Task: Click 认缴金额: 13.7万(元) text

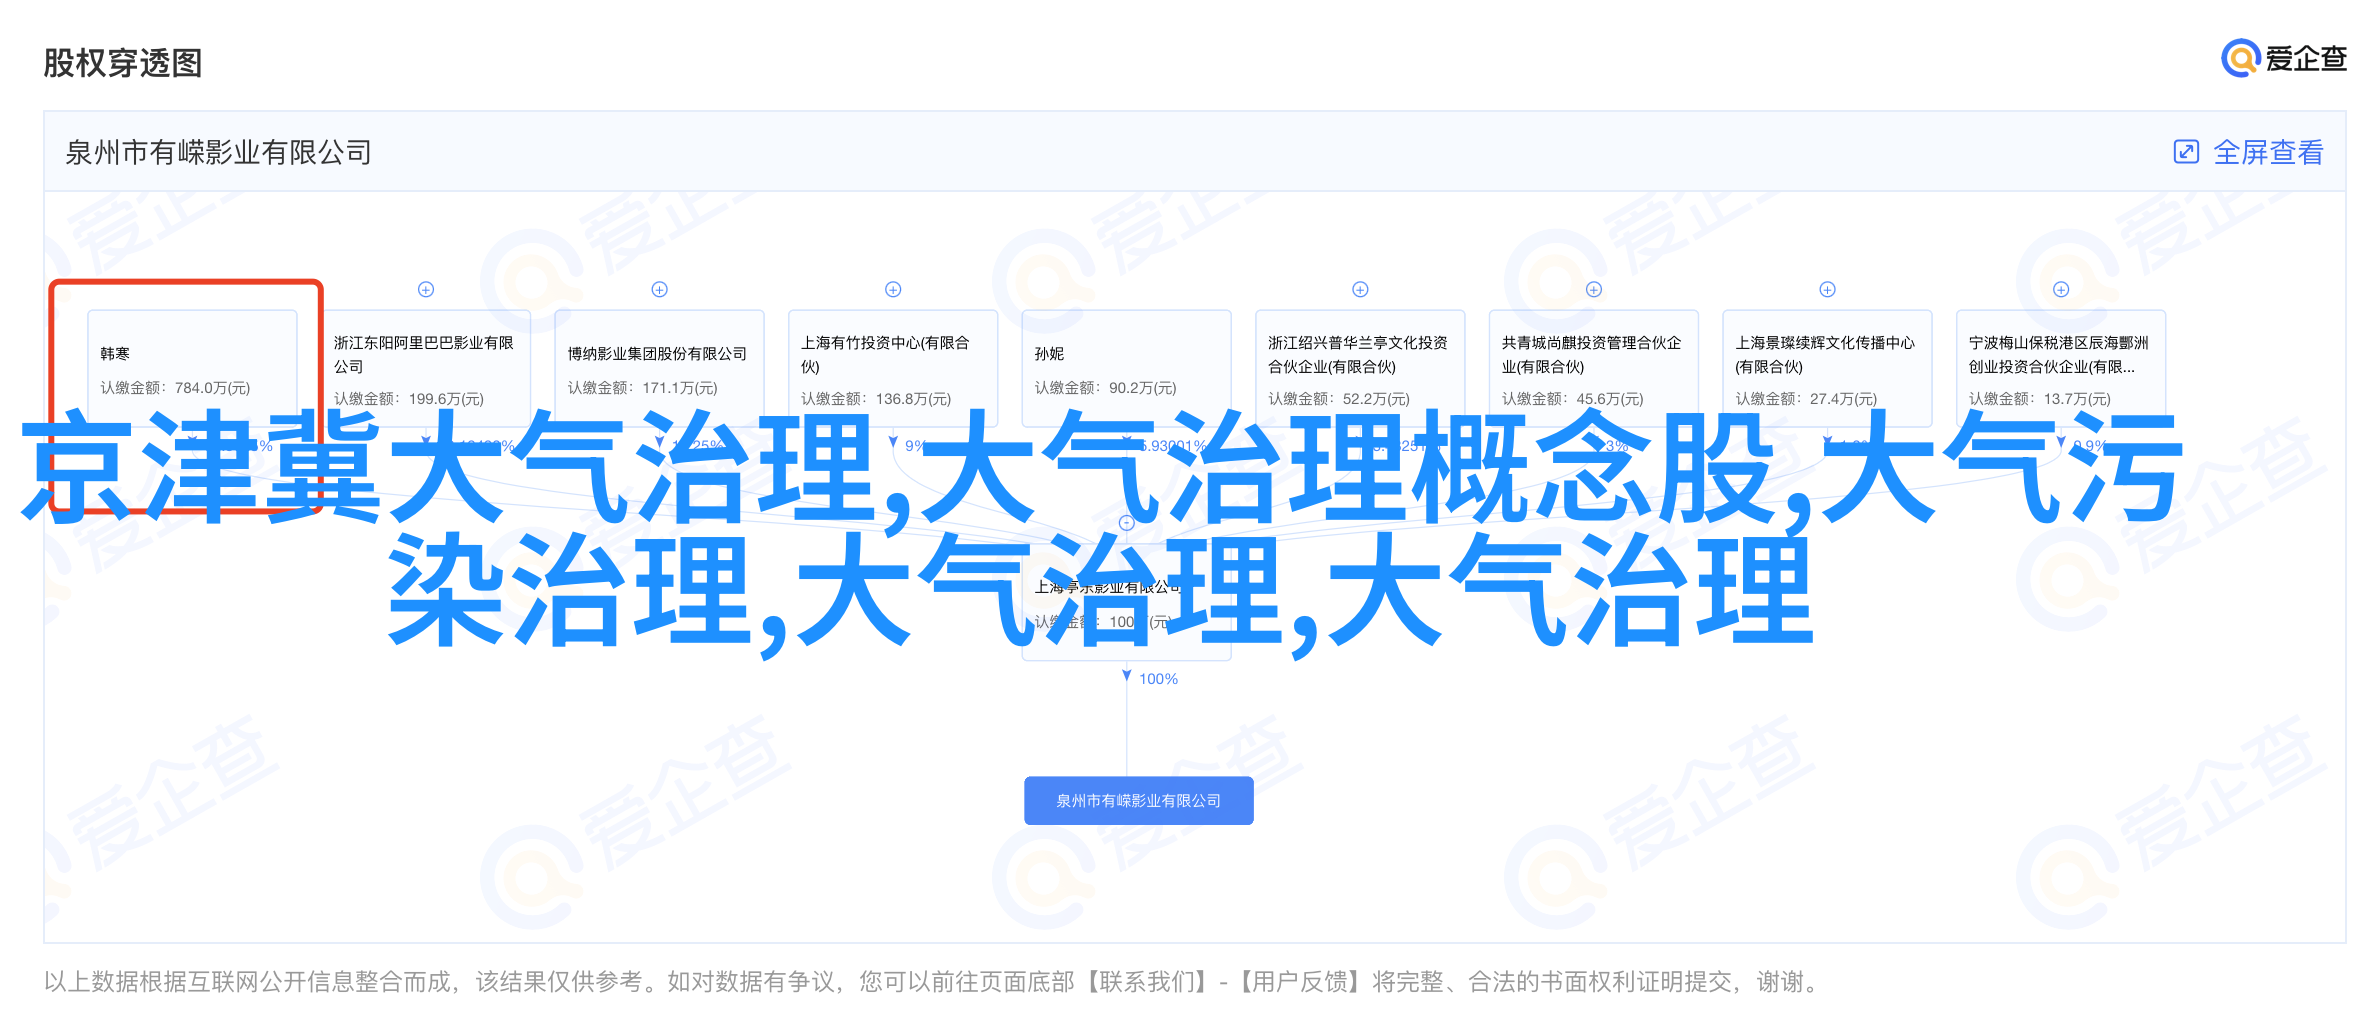Action: point(2040,399)
